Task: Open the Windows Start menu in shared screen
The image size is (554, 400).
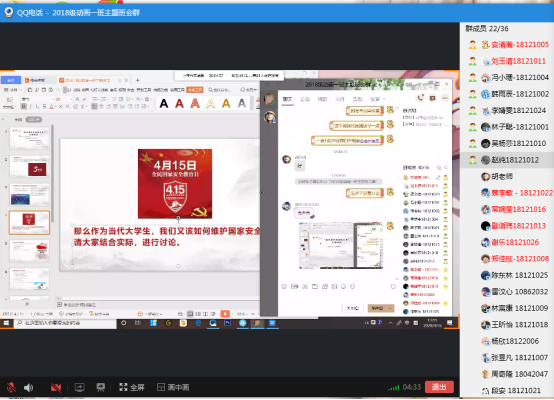Action: (6, 323)
